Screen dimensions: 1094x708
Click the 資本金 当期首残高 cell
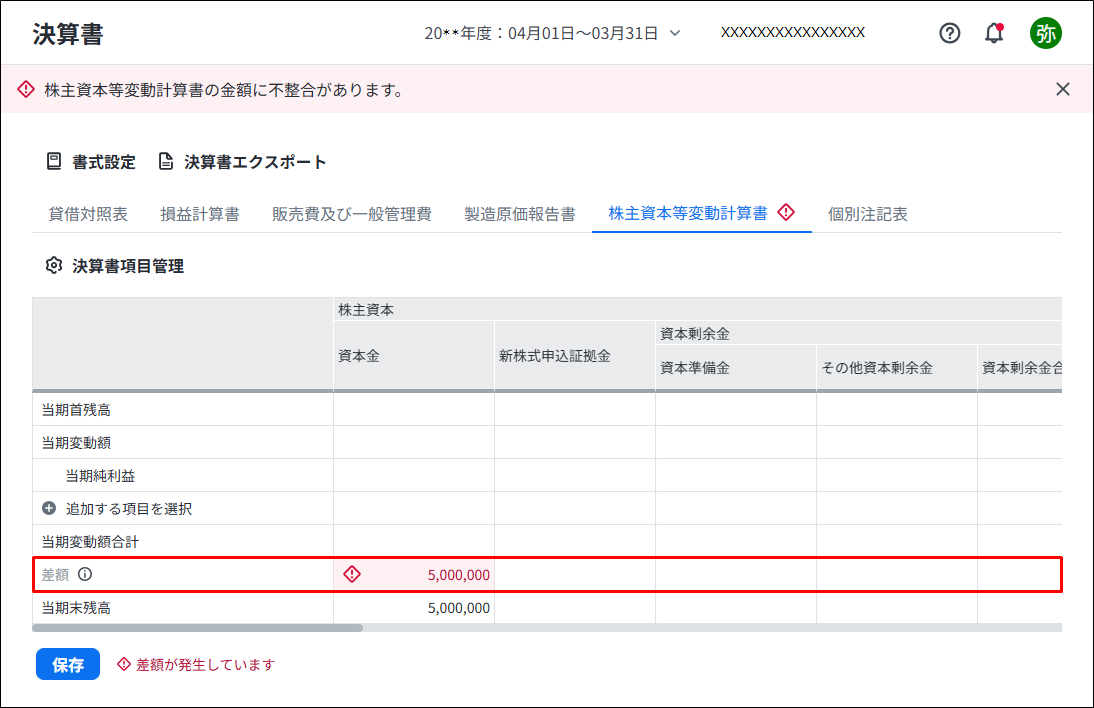pyautogui.click(x=413, y=410)
